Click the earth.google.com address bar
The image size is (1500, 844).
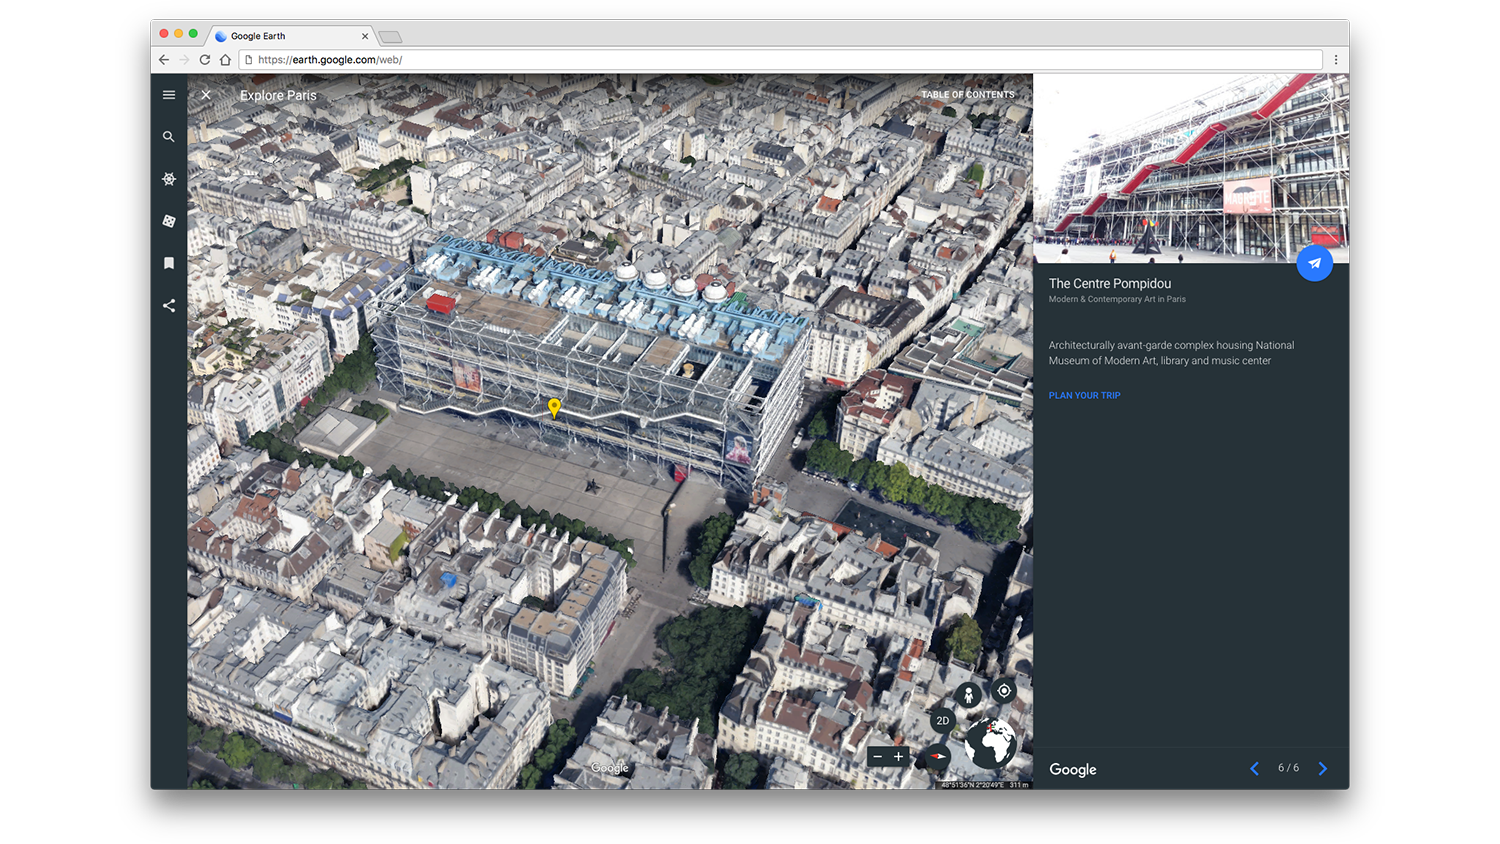pyautogui.click(x=781, y=60)
